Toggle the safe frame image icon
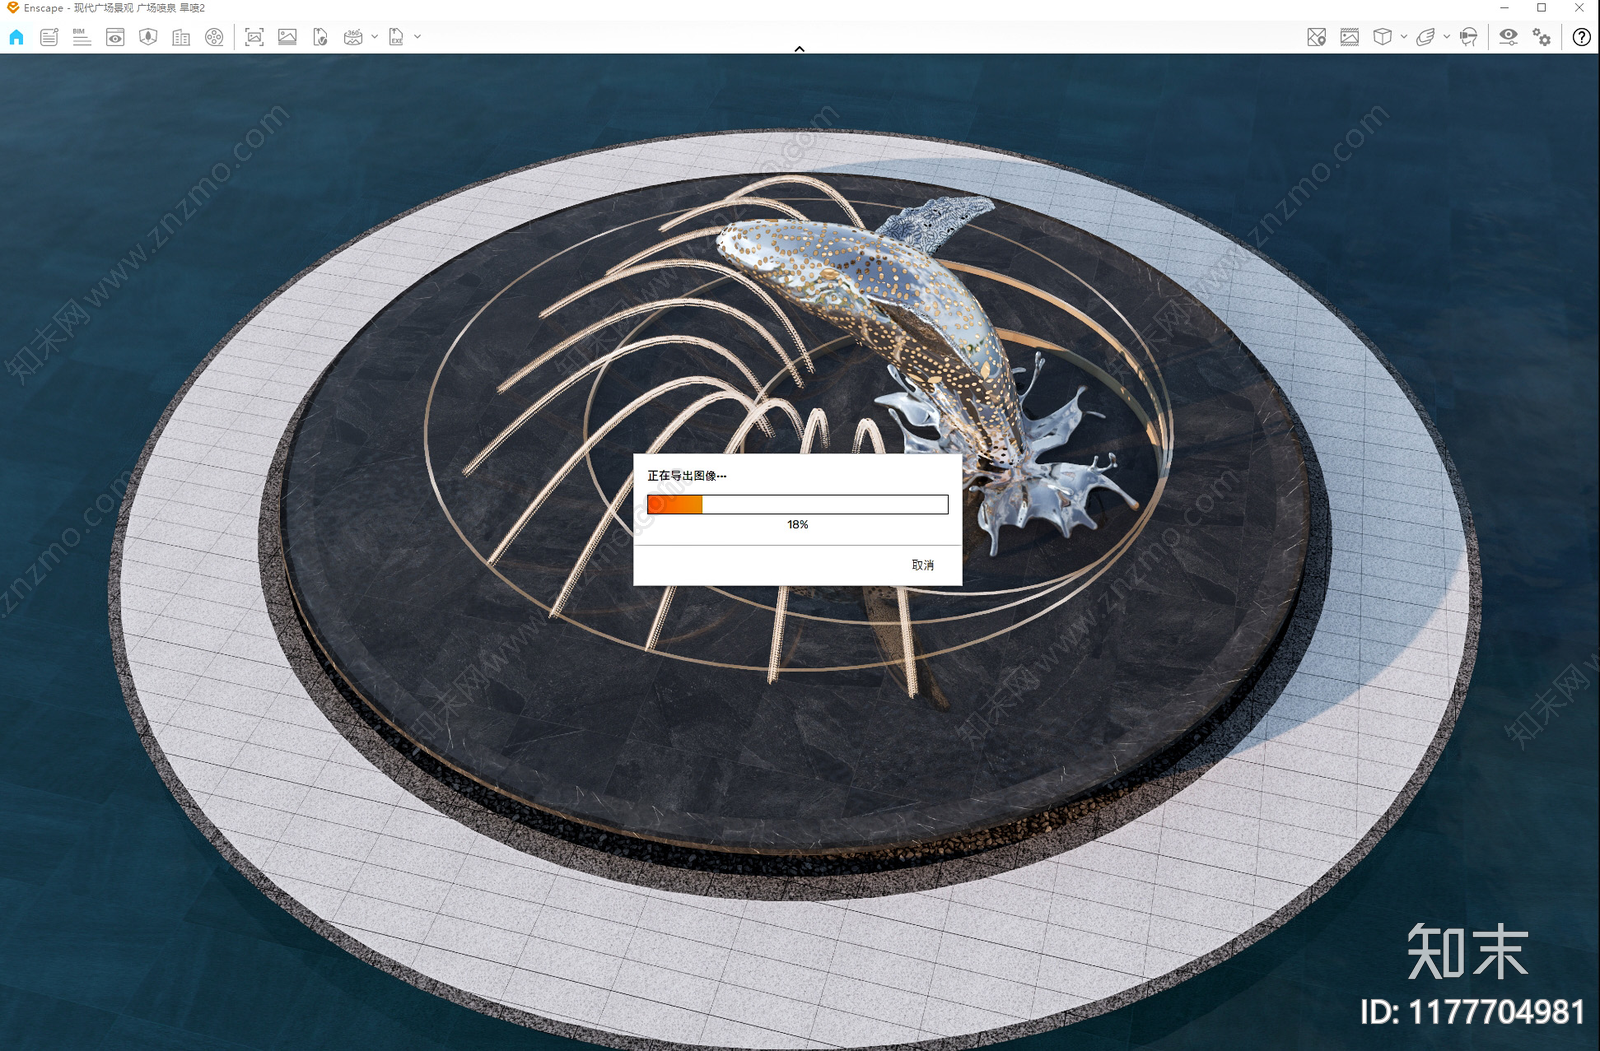 1349,37
